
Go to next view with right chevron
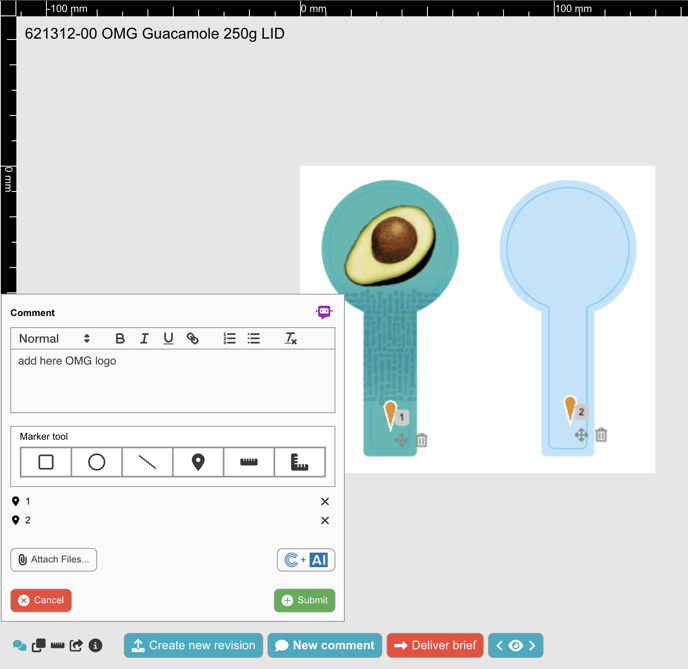pyautogui.click(x=532, y=646)
